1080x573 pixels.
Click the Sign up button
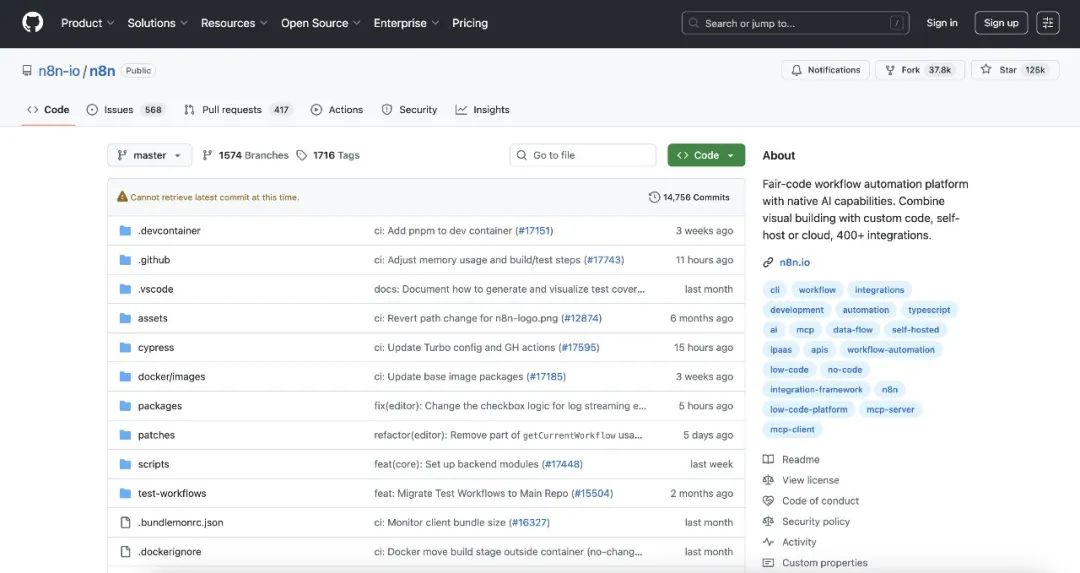pyautogui.click(x=1000, y=23)
